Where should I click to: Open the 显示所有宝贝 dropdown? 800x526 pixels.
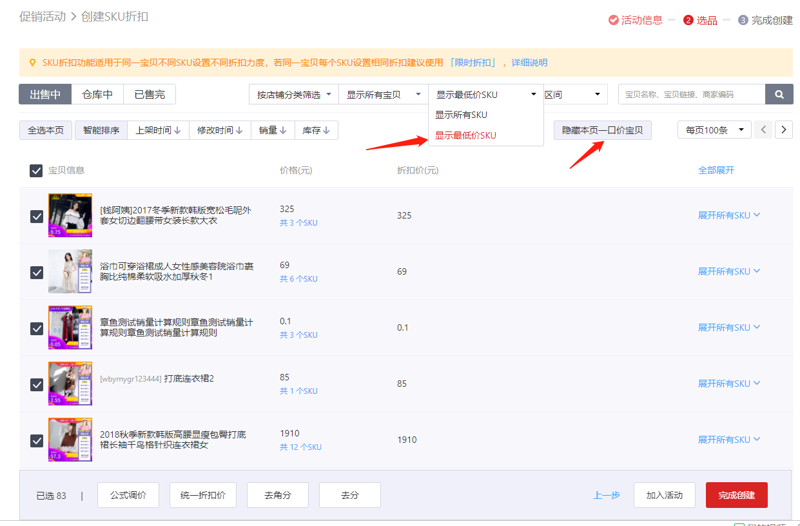coord(383,94)
